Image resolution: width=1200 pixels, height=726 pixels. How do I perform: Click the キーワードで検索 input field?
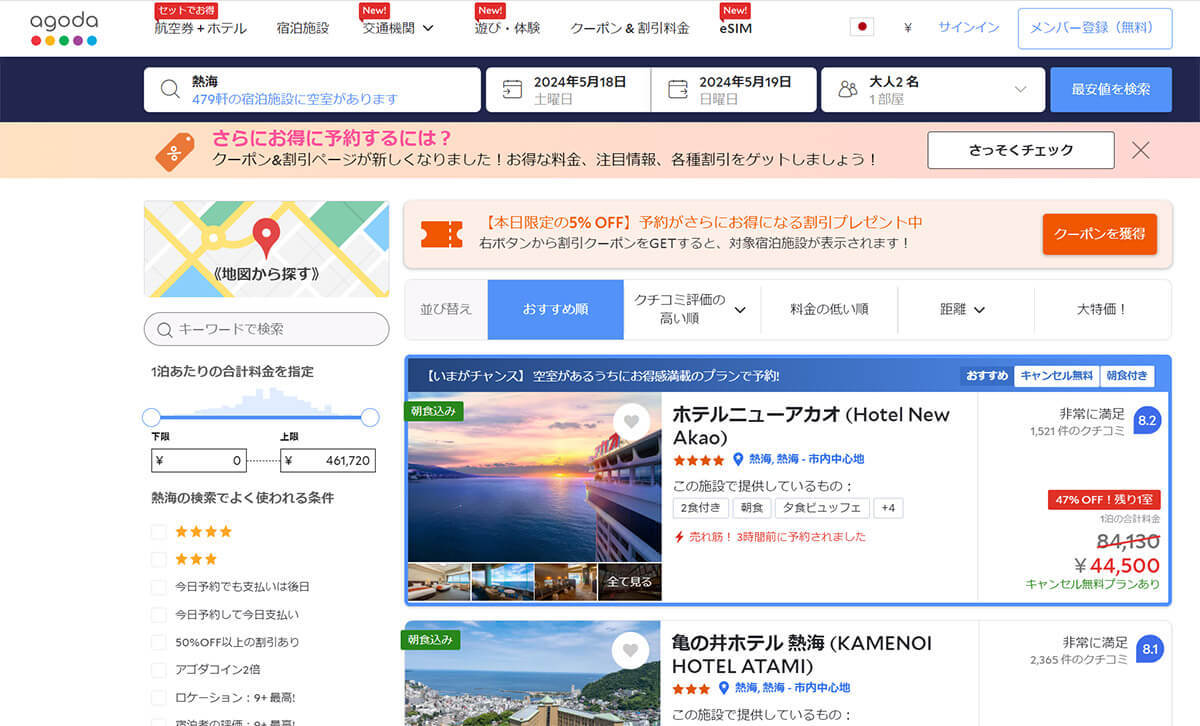click(266, 329)
